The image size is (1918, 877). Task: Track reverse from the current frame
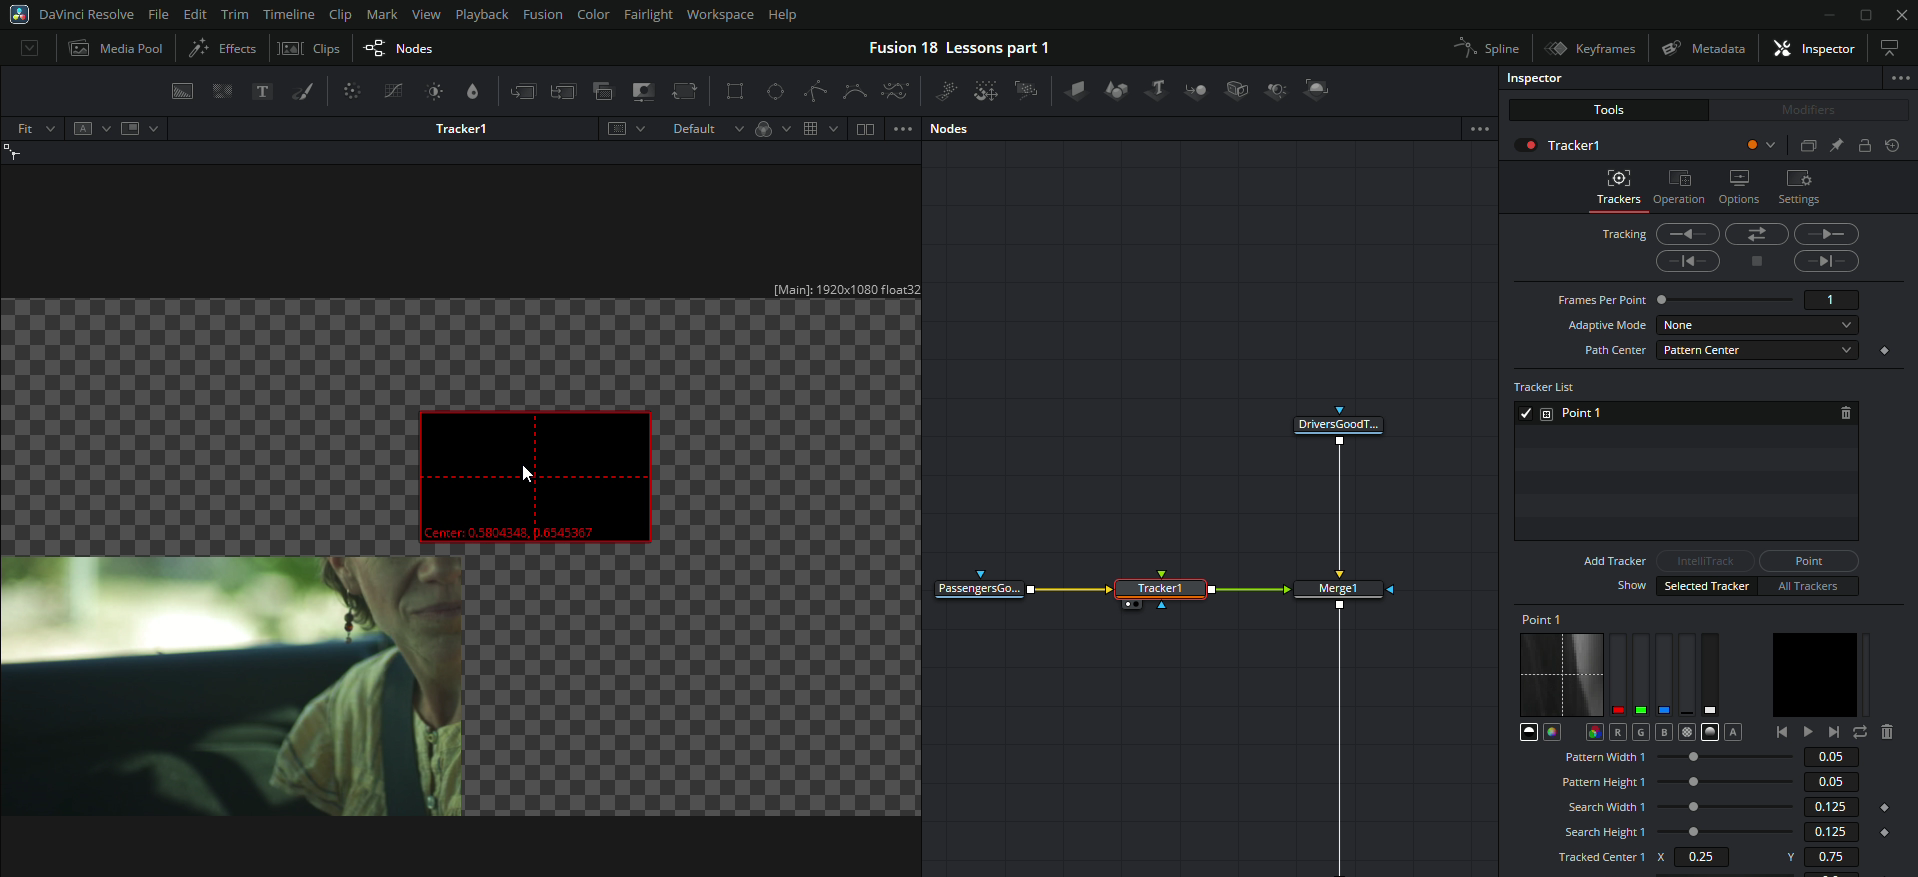pos(1688,234)
